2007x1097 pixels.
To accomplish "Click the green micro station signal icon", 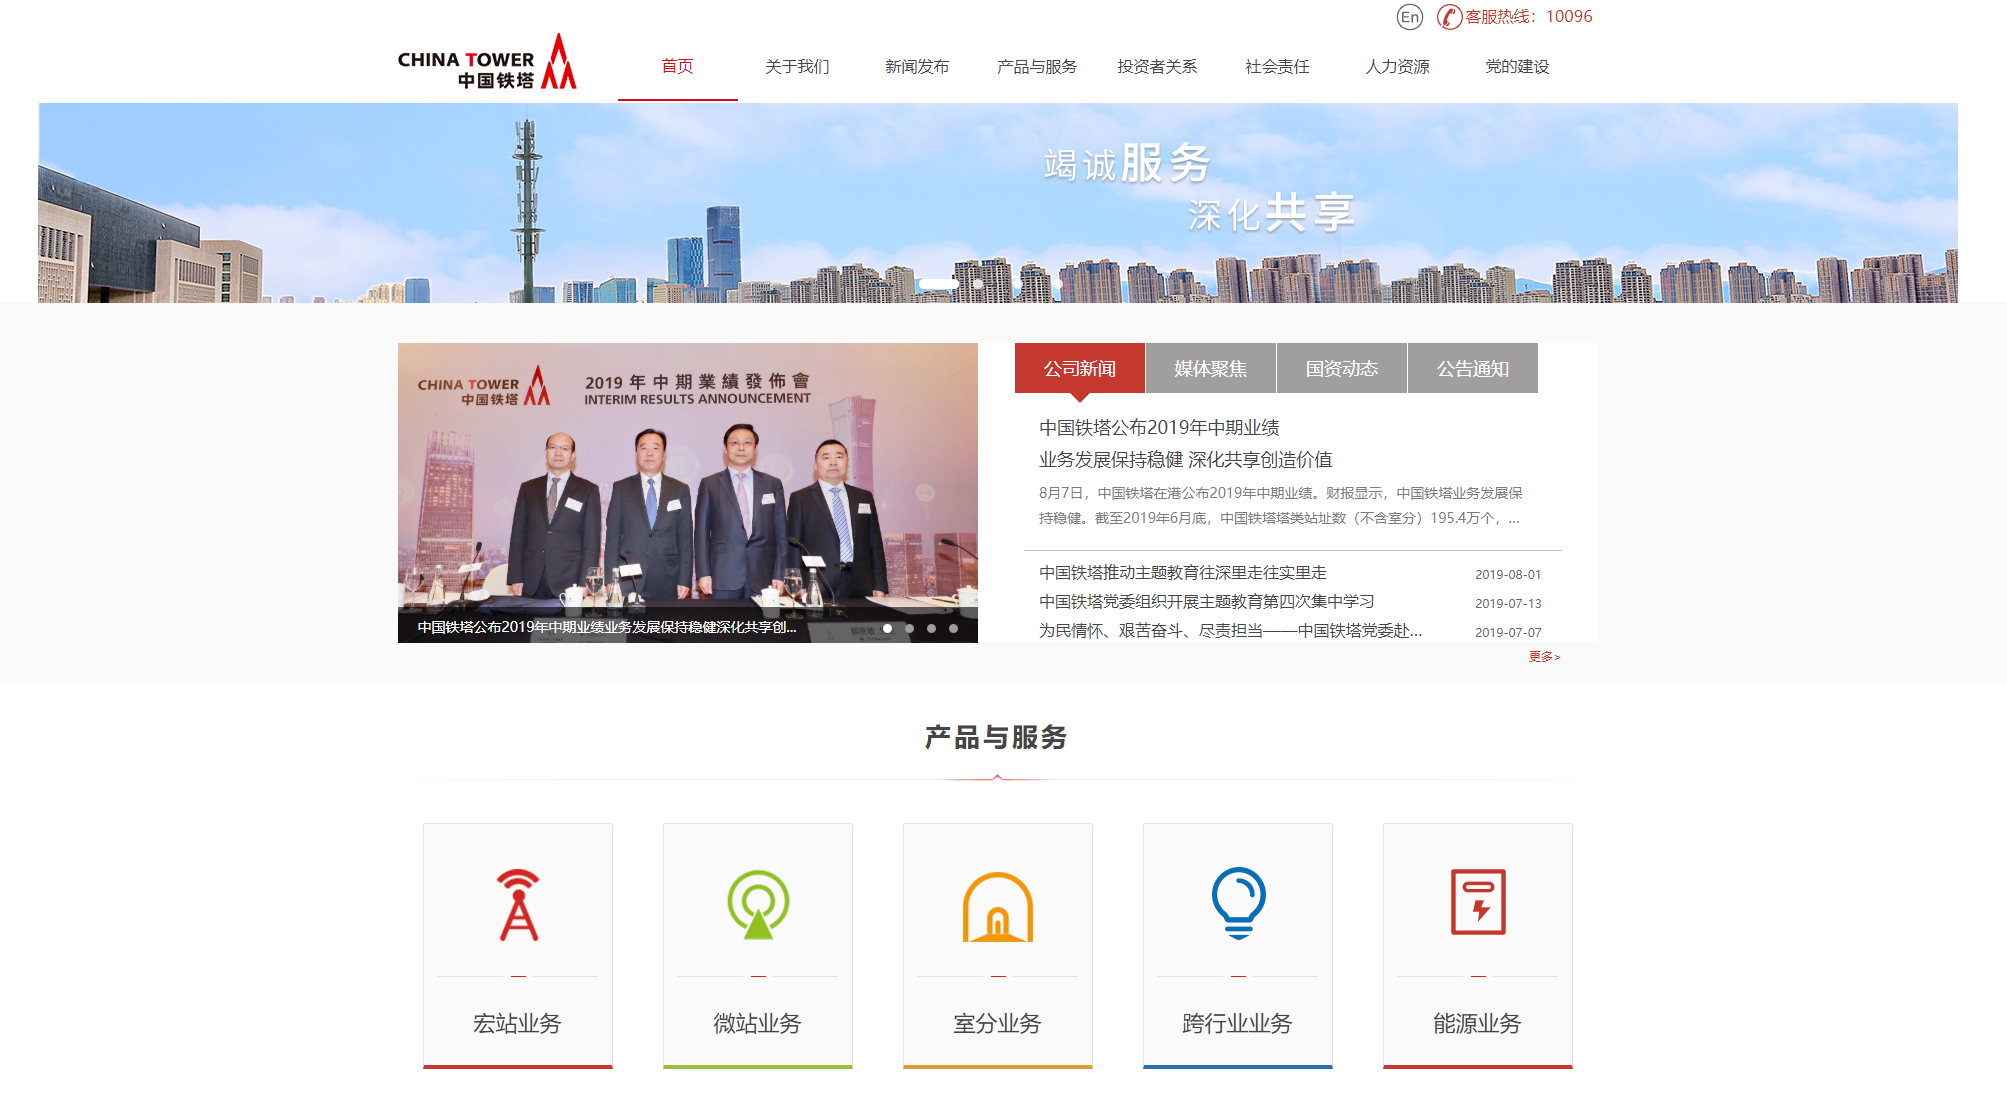I will [758, 904].
